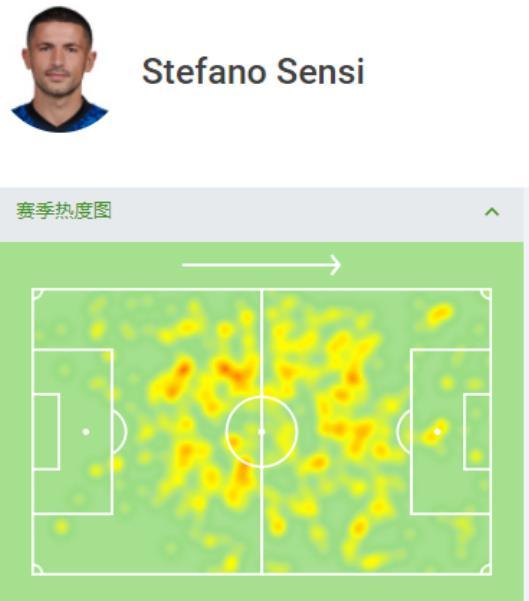
Task: Click the left penalty spot
Action: 86,432
